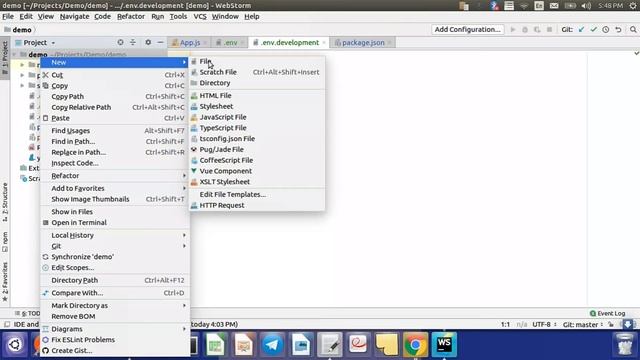Create a new TypeScript File
Image resolution: width=640 pixels, height=360 pixels.
point(257,128)
